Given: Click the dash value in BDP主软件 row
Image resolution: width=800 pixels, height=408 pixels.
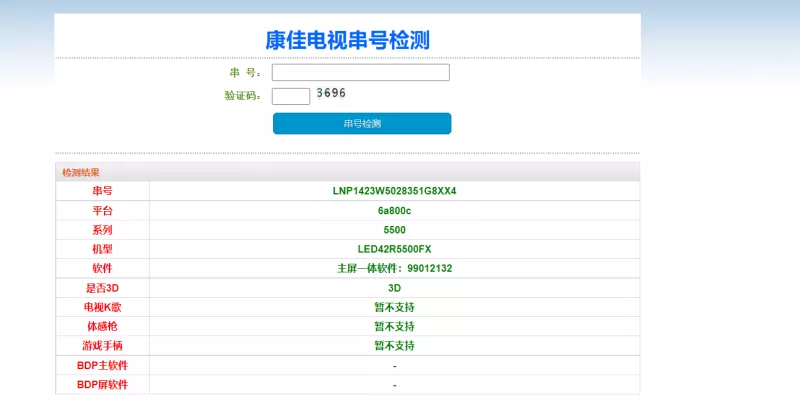Looking at the screenshot, I should pyautogui.click(x=394, y=366).
